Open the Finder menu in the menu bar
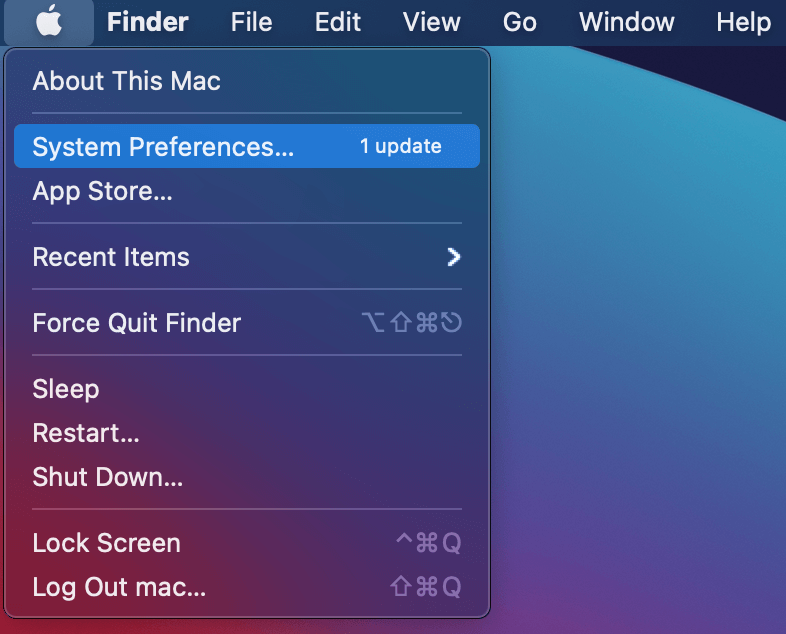Image resolution: width=786 pixels, height=634 pixels. [147, 22]
